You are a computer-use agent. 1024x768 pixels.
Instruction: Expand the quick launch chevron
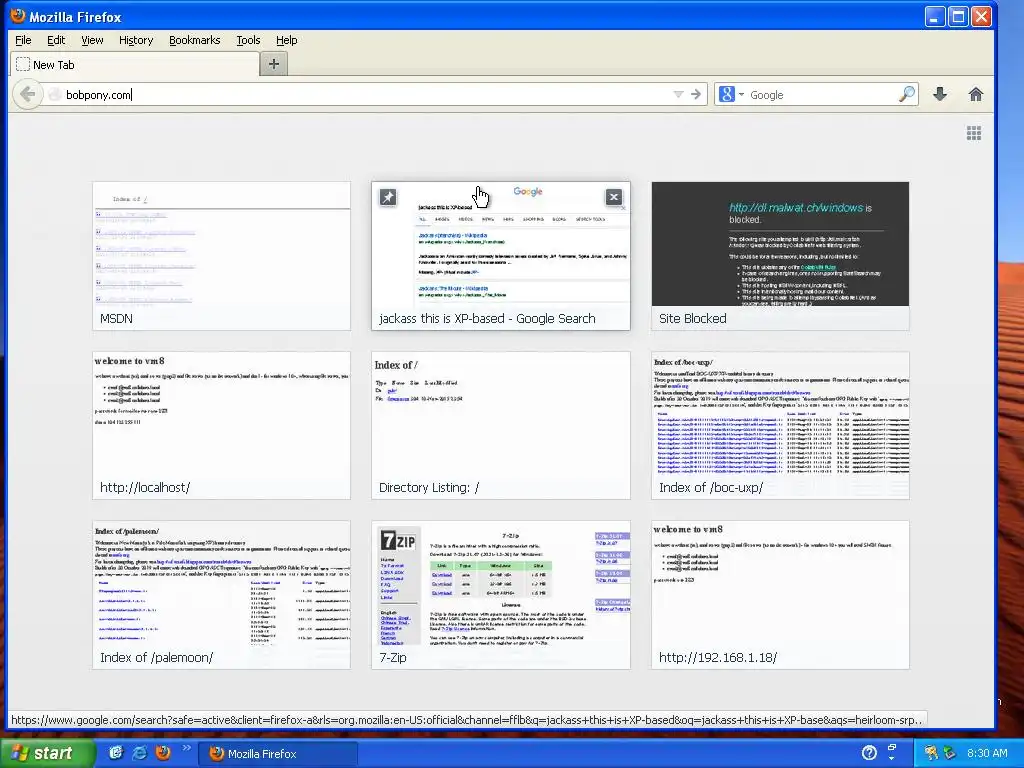click(186, 748)
